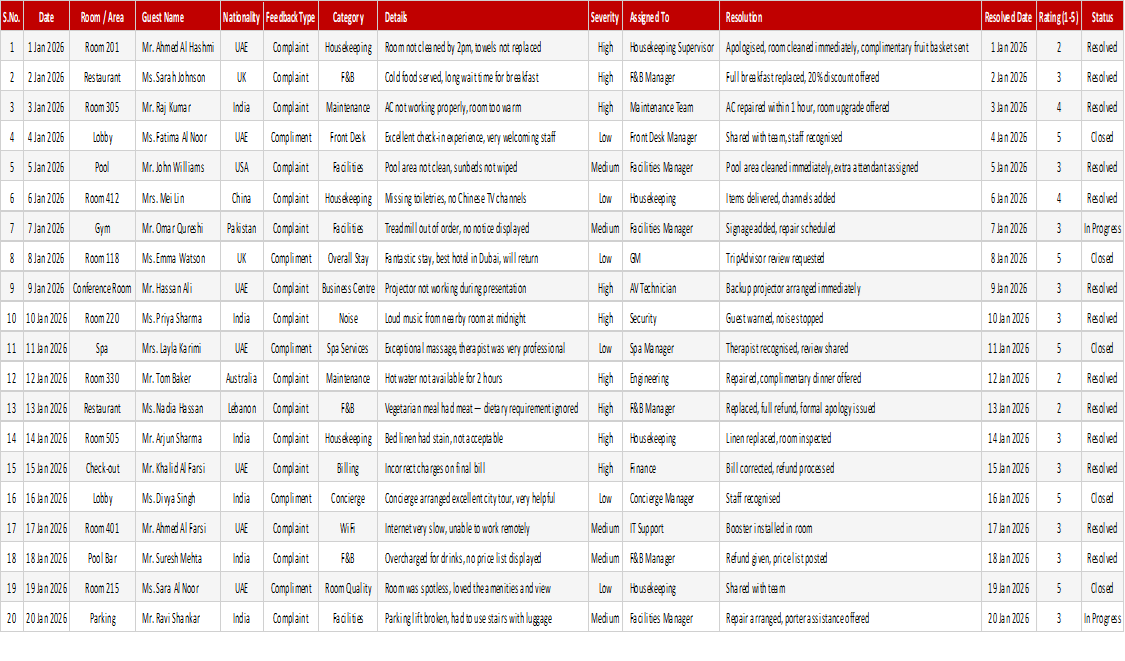1125x661 pixels.
Task: Select the 'Details' header cell
Action: click(483, 17)
